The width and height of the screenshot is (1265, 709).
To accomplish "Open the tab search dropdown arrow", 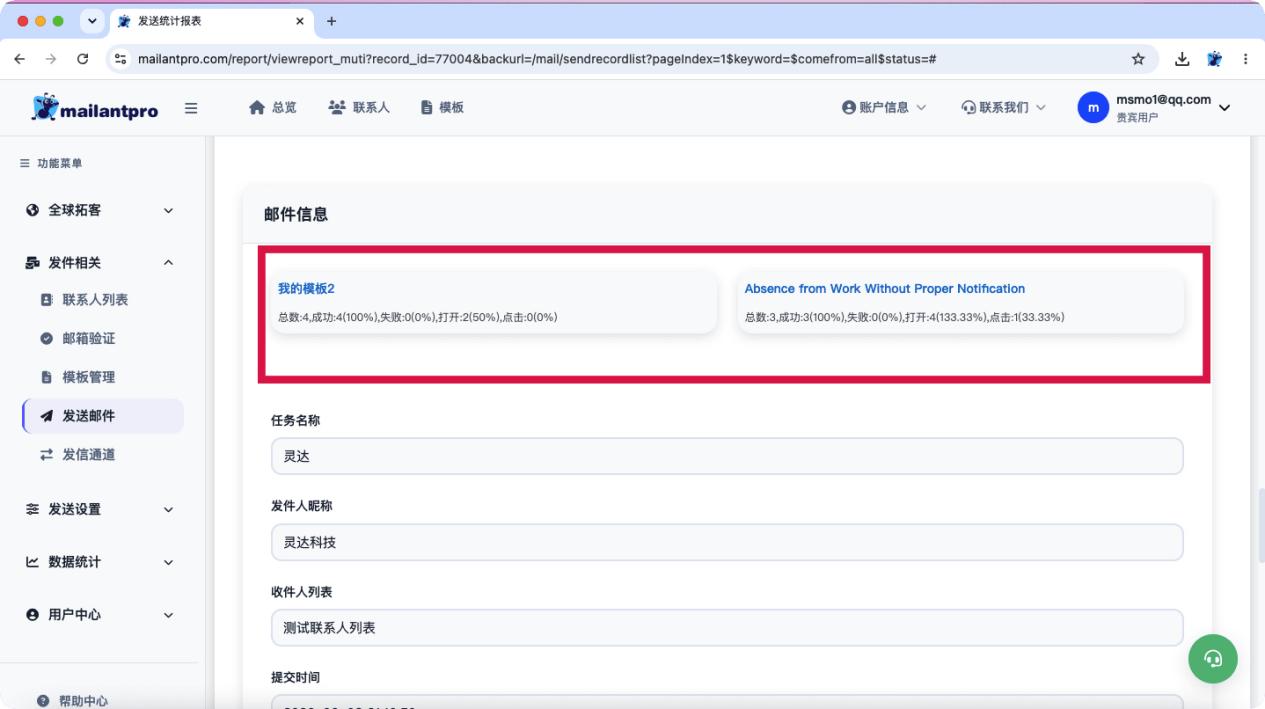I will point(92,21).
